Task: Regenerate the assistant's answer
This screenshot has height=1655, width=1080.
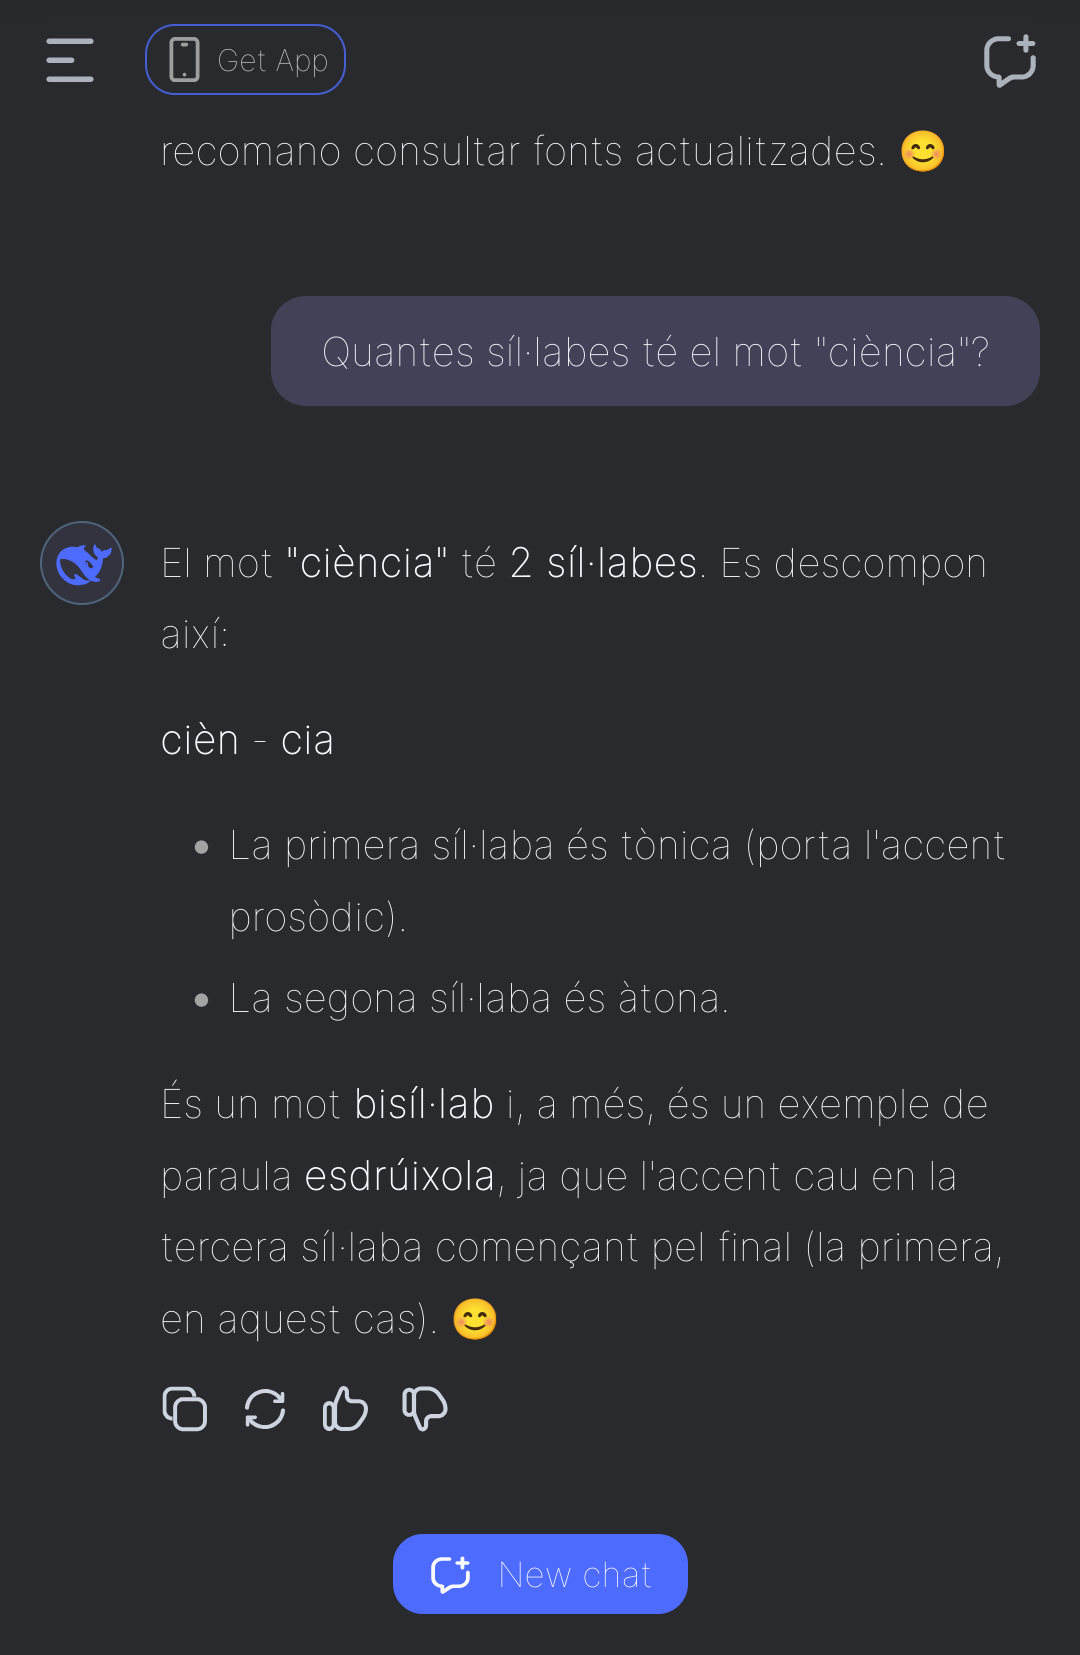Action: [265, 1409]
